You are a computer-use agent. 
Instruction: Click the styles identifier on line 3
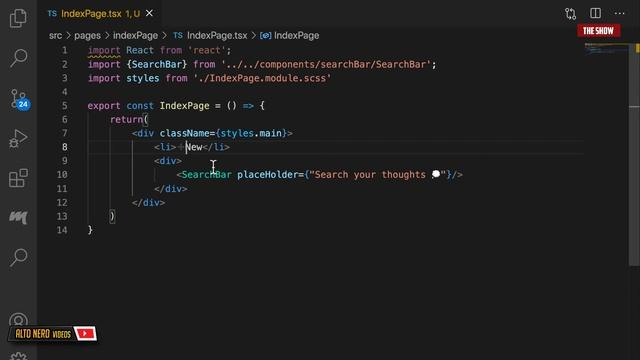[143, 78]
